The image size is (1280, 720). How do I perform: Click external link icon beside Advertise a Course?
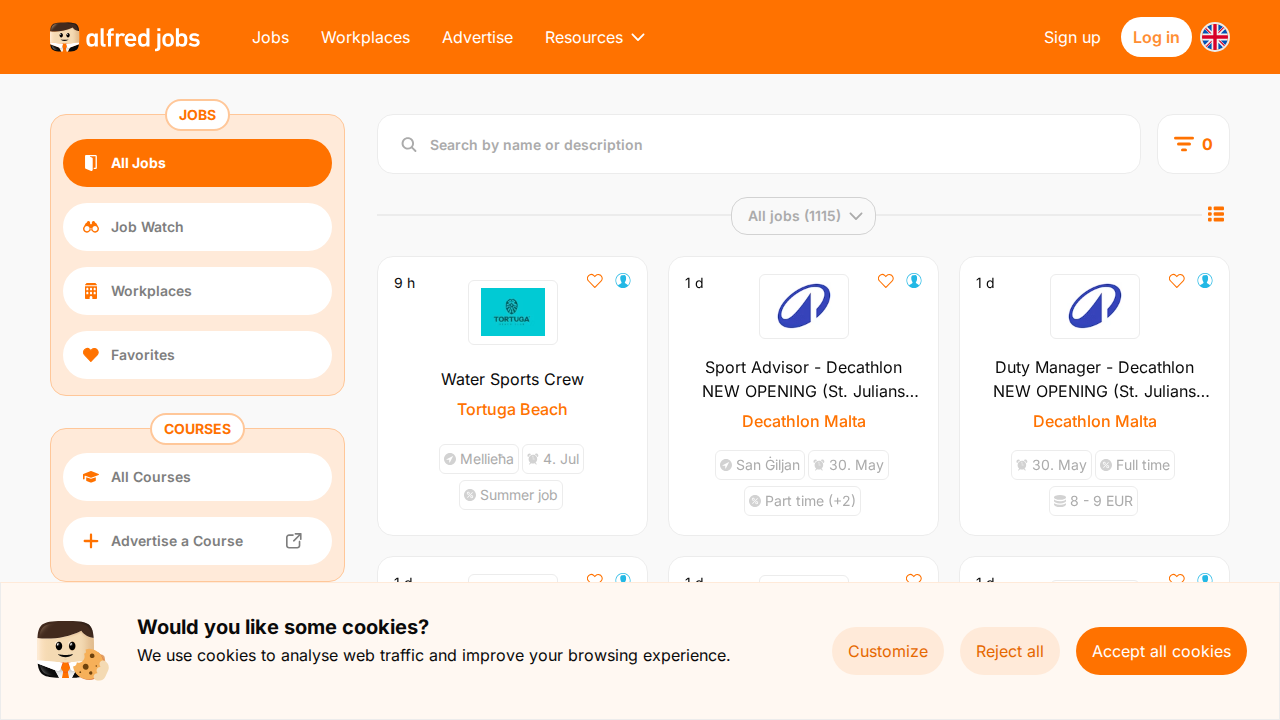294,541
